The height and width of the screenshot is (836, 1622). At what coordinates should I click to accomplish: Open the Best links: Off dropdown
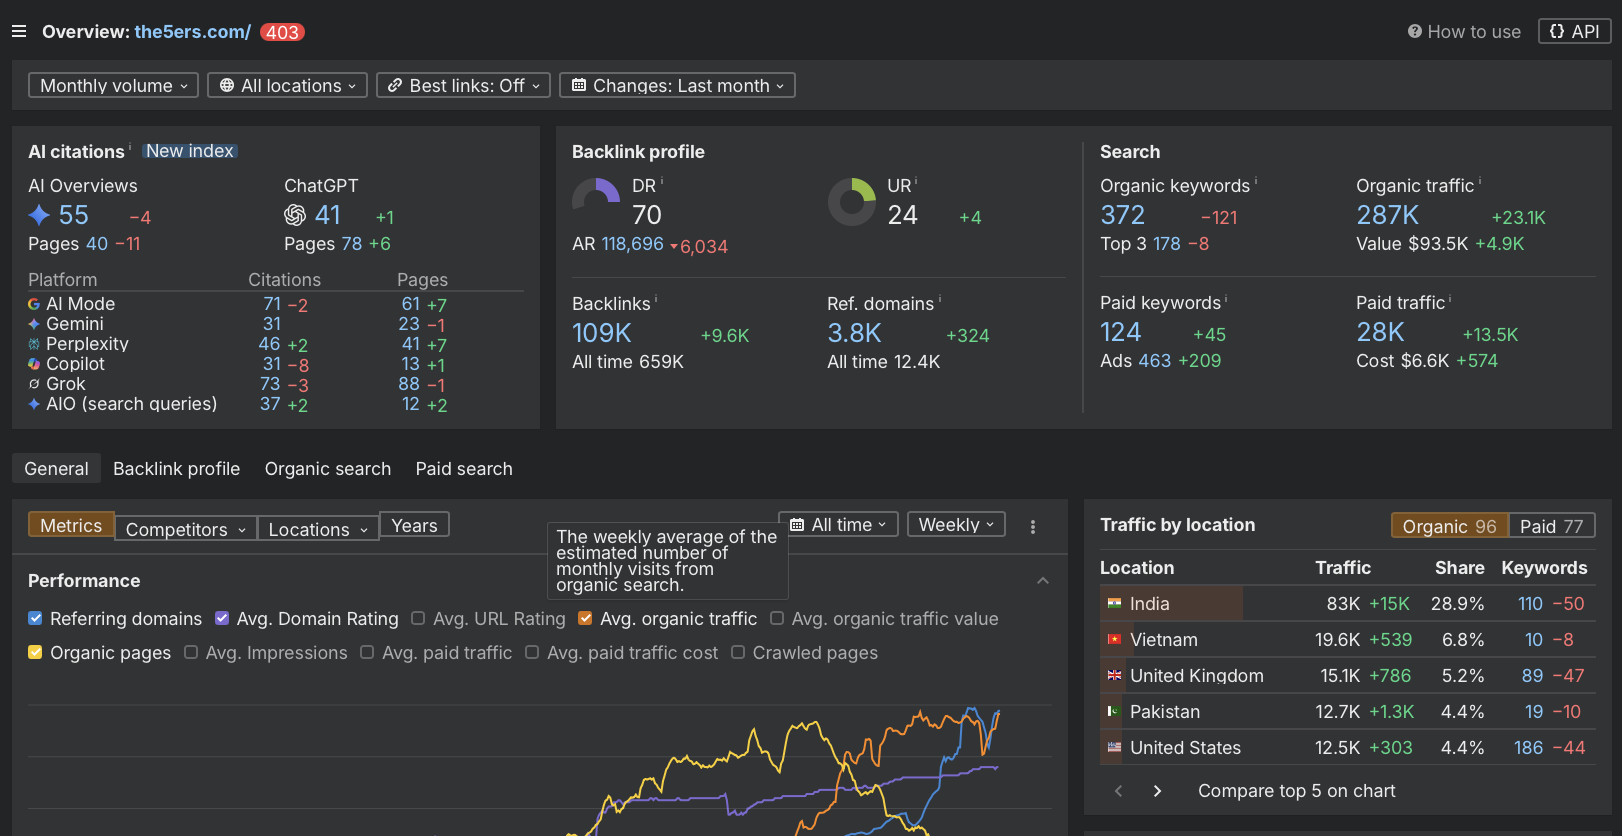click(463, 86)
